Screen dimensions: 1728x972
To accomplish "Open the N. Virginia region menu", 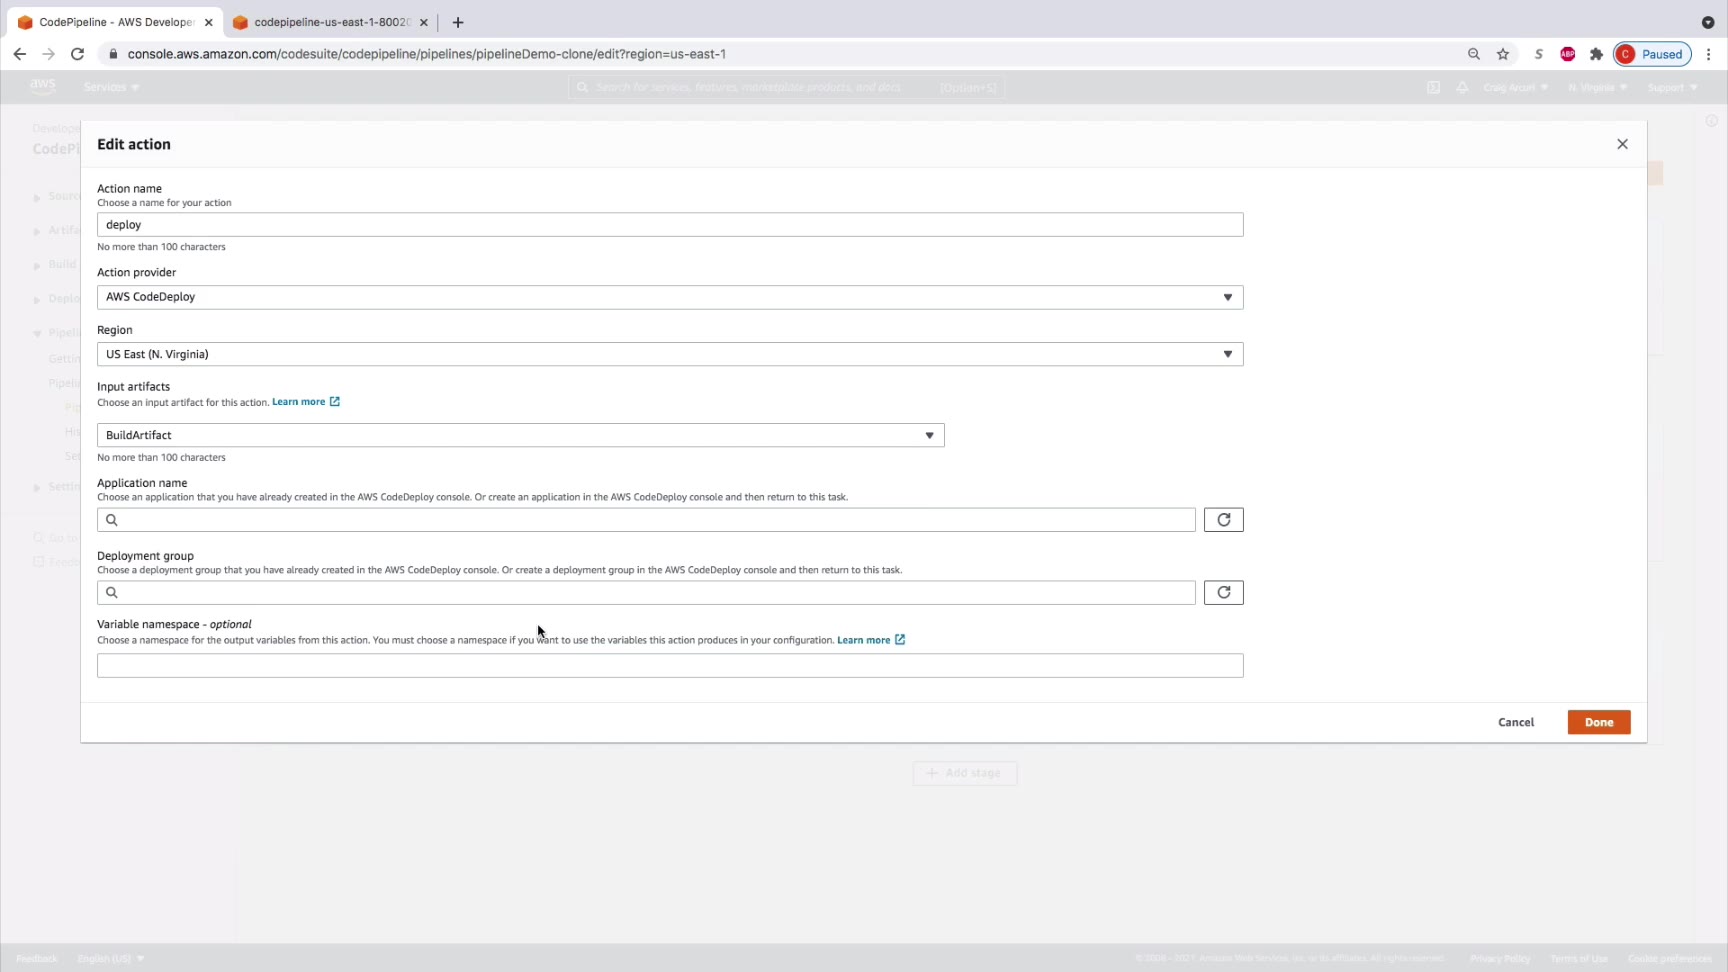I will (x=1597, y=87).
